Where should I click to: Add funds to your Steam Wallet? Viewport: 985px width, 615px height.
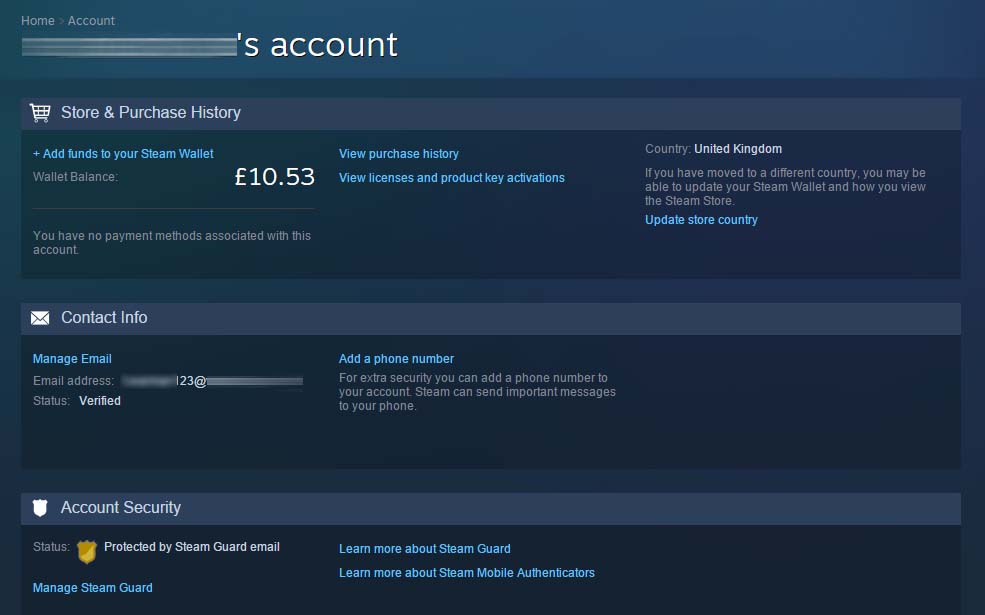click(123, 154)
